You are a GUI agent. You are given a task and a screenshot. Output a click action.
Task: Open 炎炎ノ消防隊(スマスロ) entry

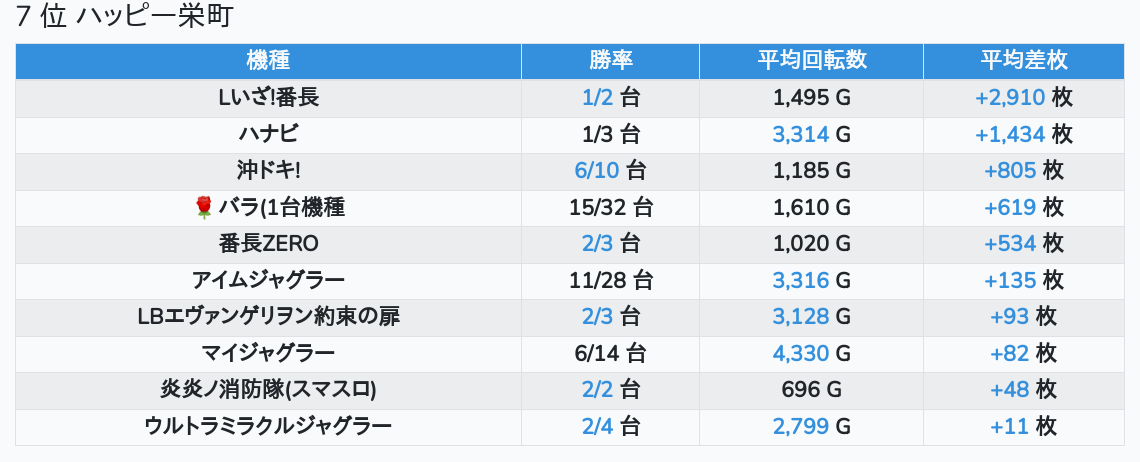268,390
